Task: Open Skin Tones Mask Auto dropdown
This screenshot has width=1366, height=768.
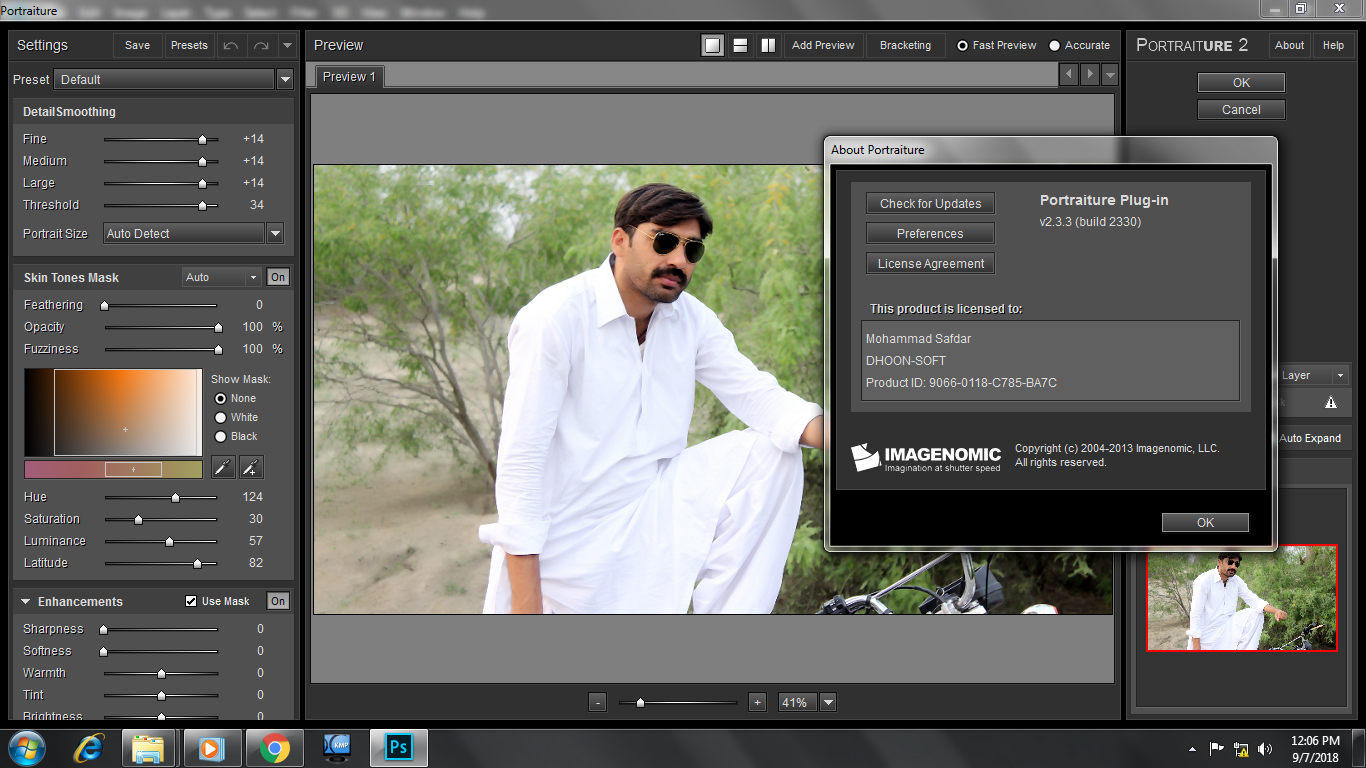Action: [222, 277]
